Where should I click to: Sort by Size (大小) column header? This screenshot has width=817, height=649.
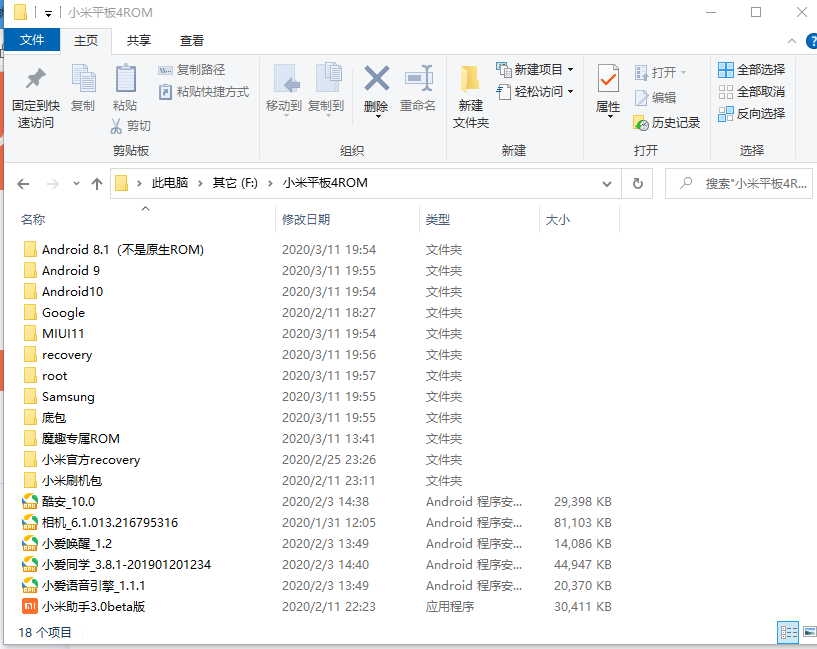[558, 220]
